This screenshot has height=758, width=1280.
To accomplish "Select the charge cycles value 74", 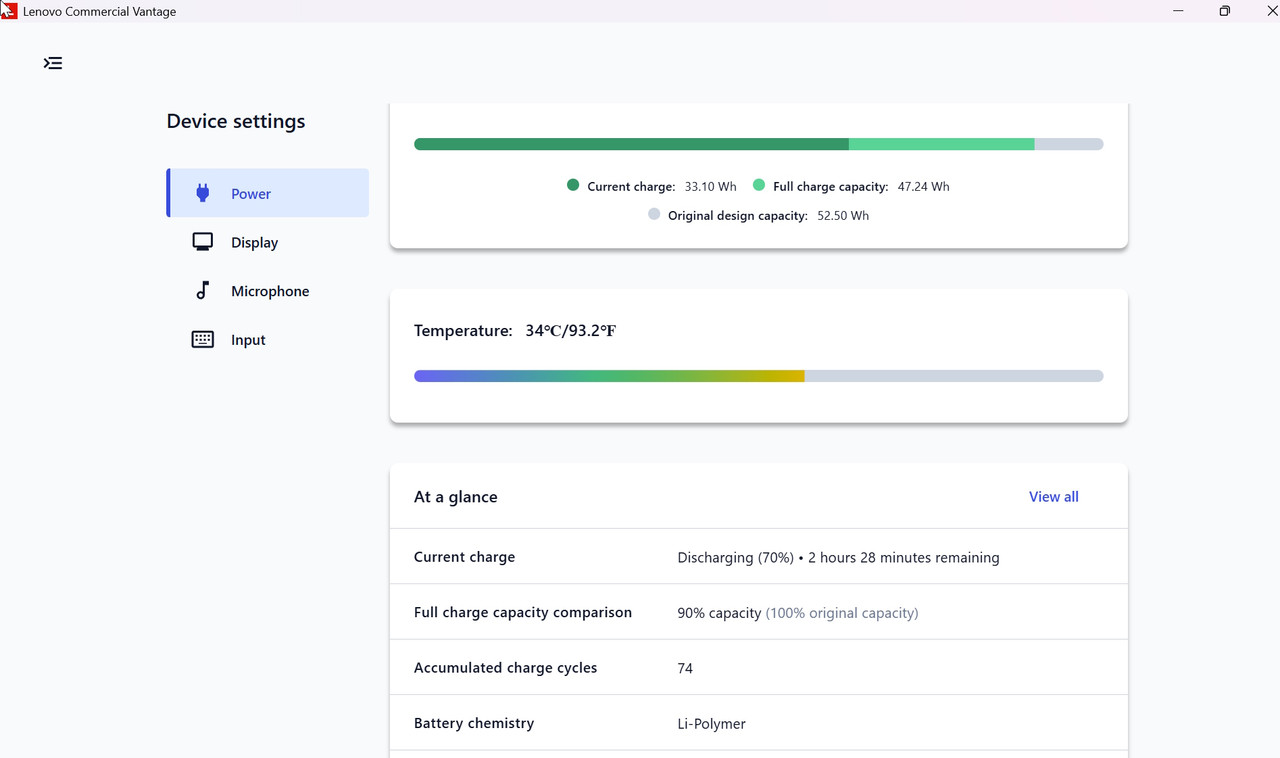I will (685, 668).
